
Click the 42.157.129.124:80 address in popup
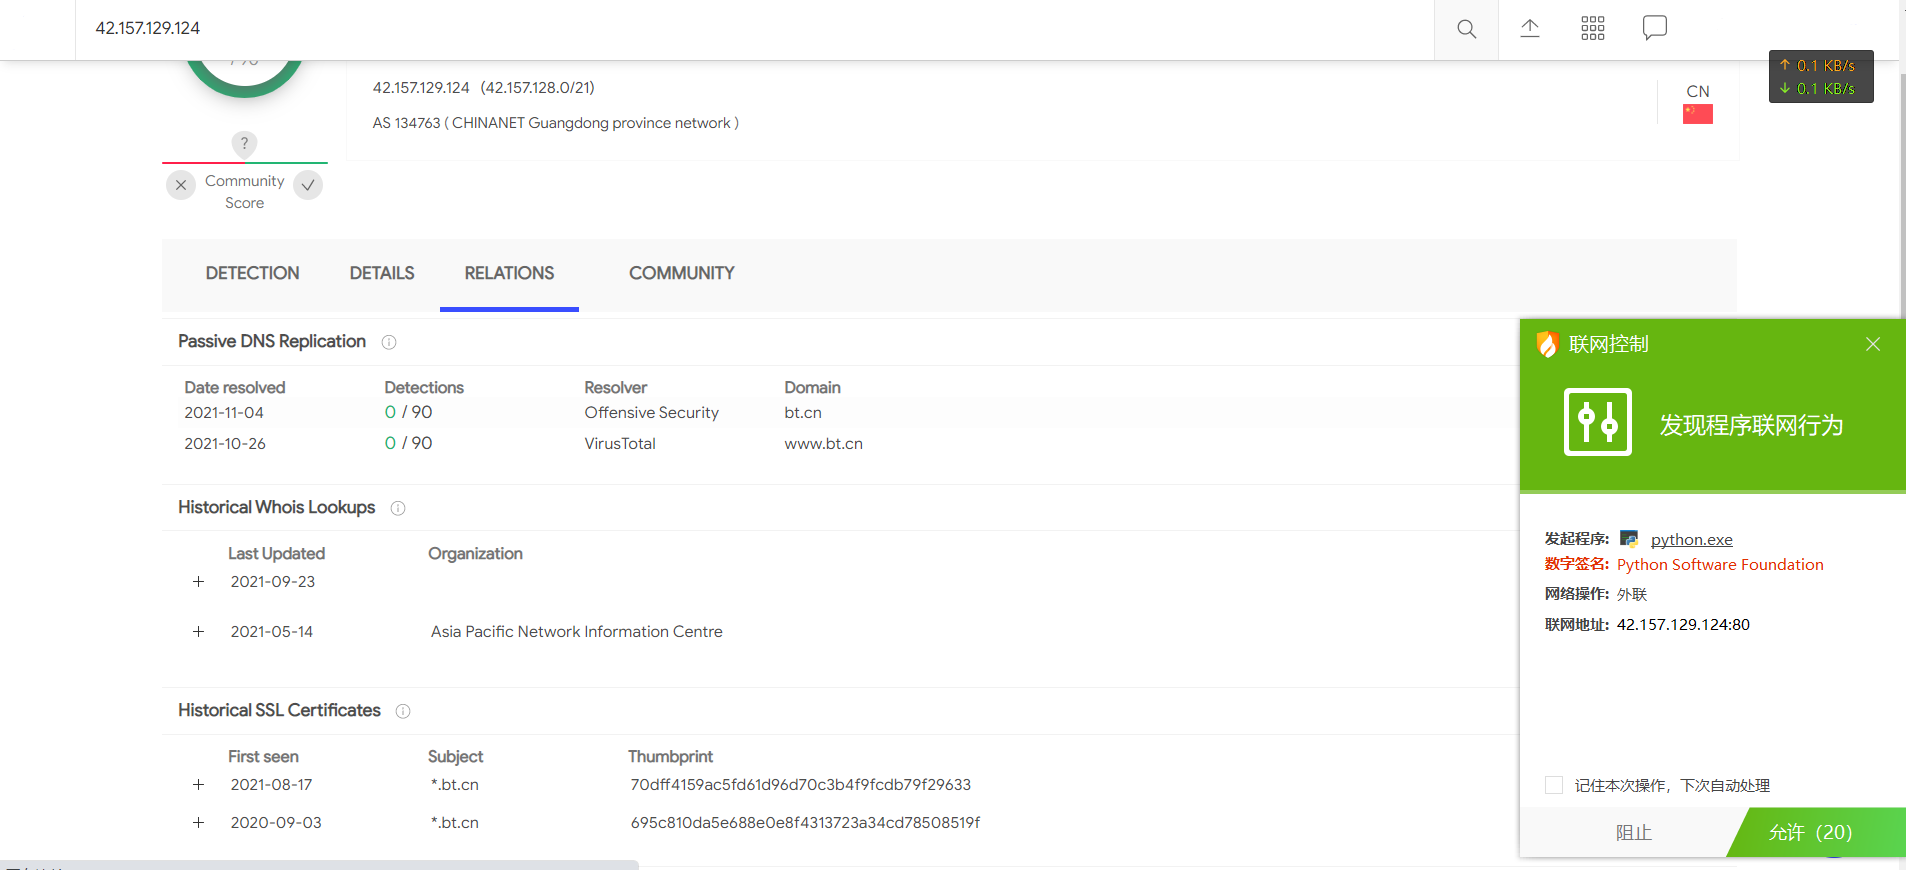[x=1683, y=624]
